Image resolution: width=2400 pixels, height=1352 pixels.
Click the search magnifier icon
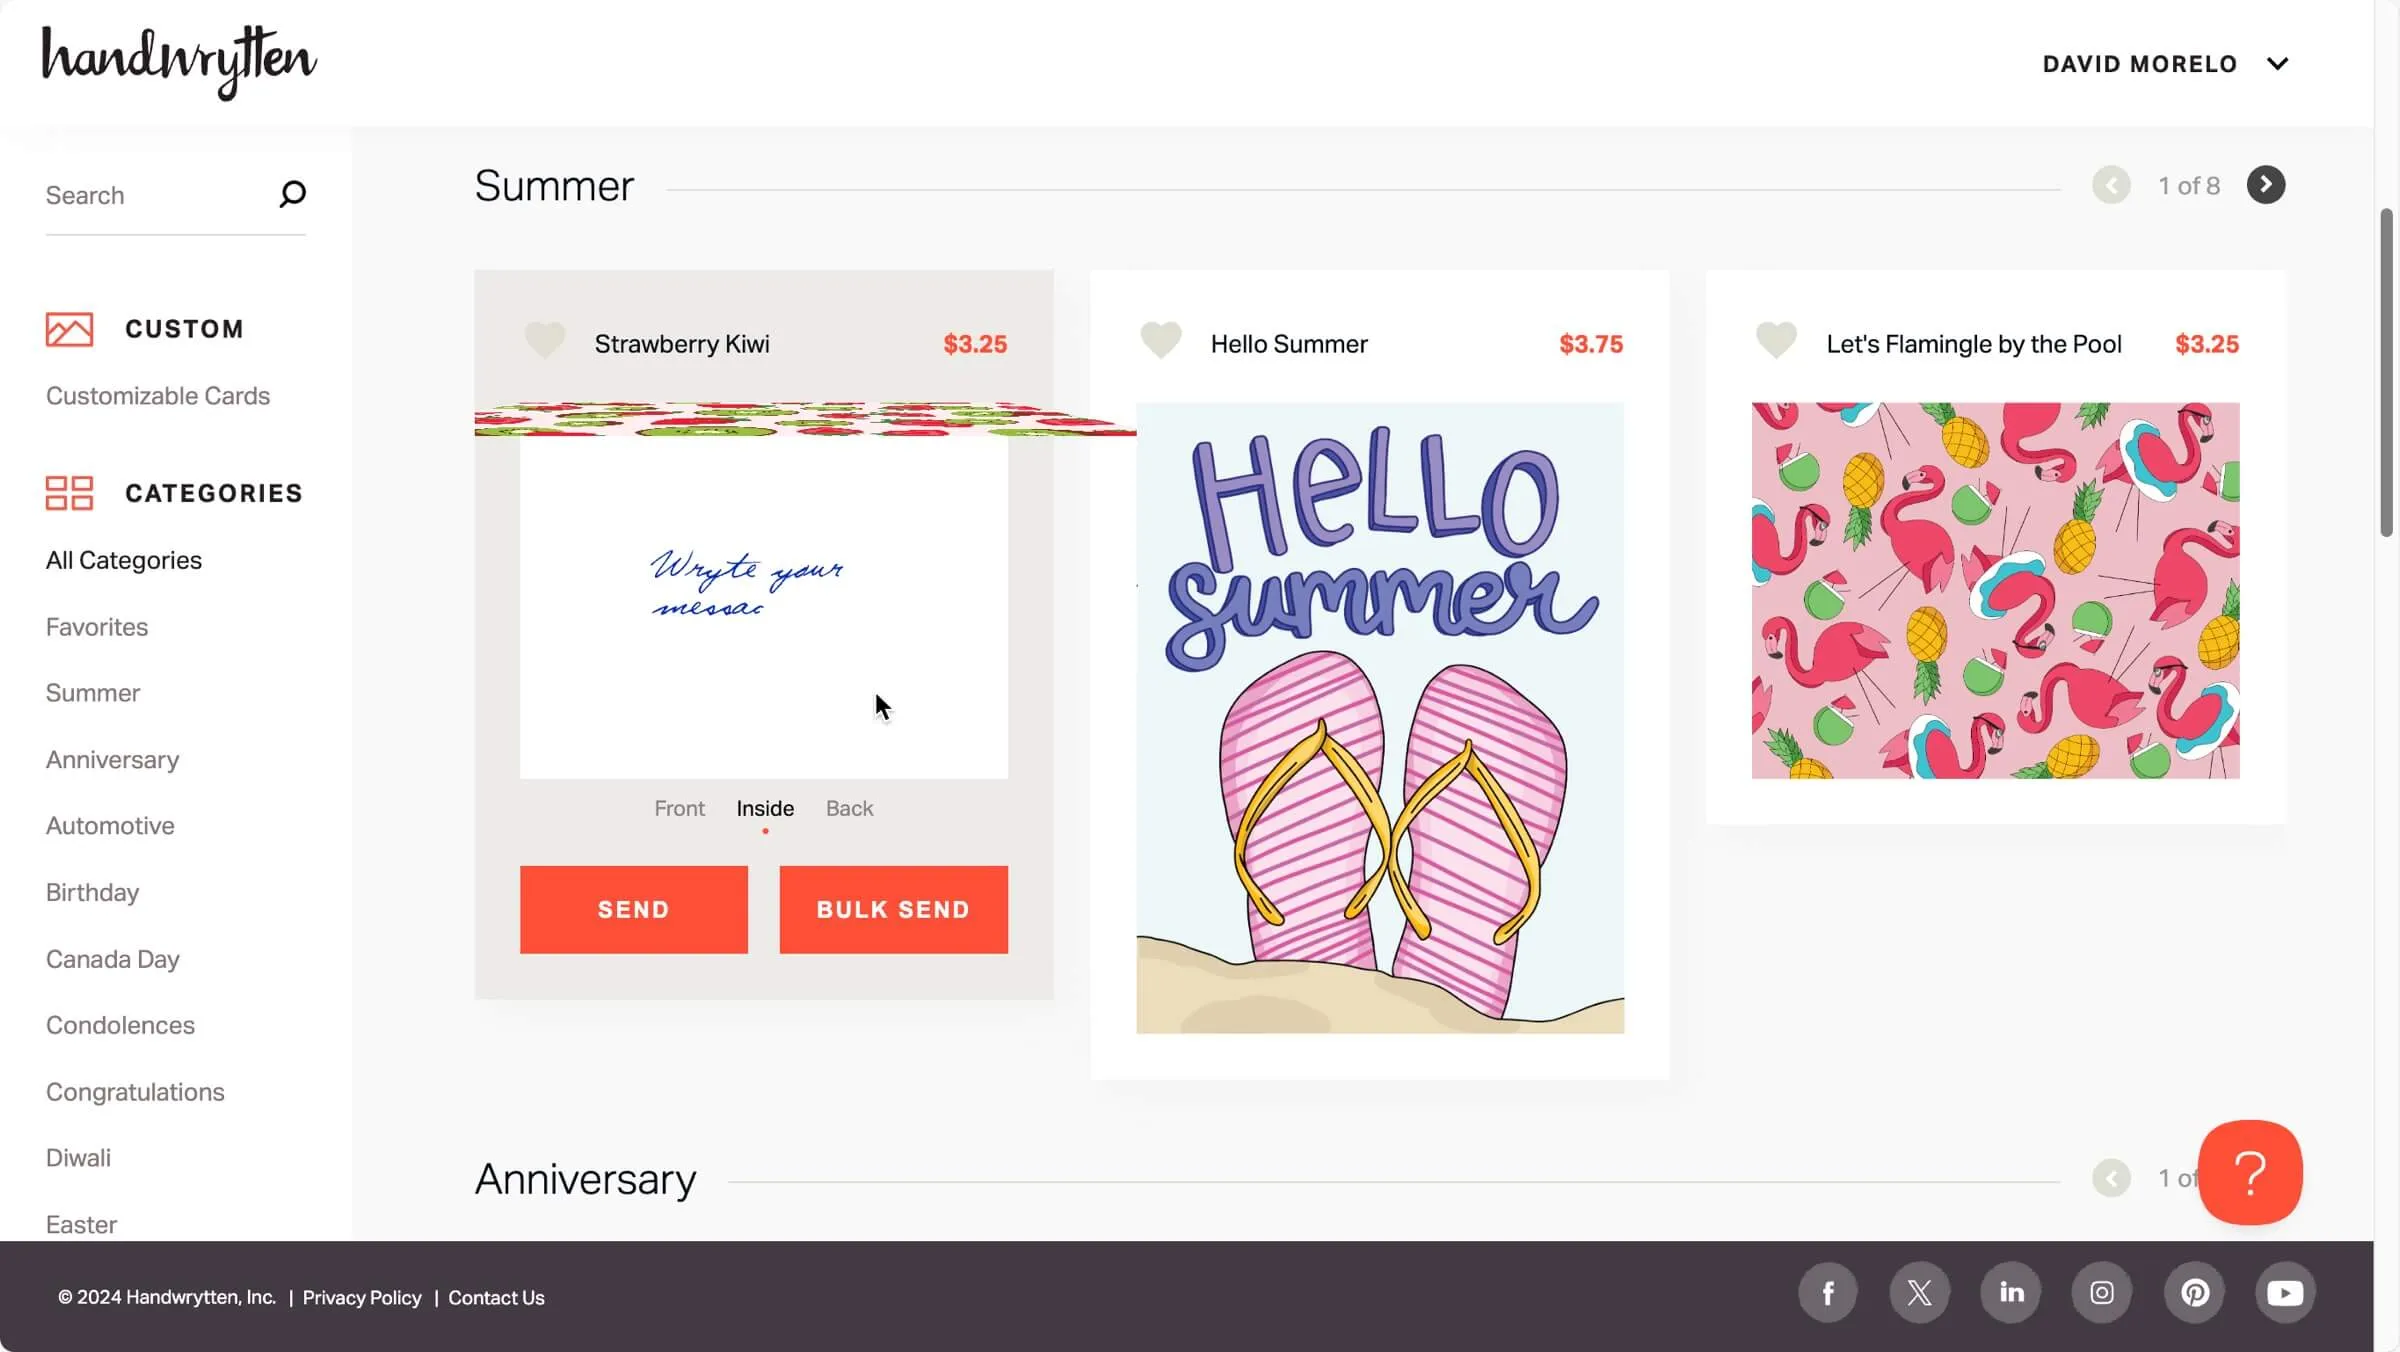pos(292,193)
